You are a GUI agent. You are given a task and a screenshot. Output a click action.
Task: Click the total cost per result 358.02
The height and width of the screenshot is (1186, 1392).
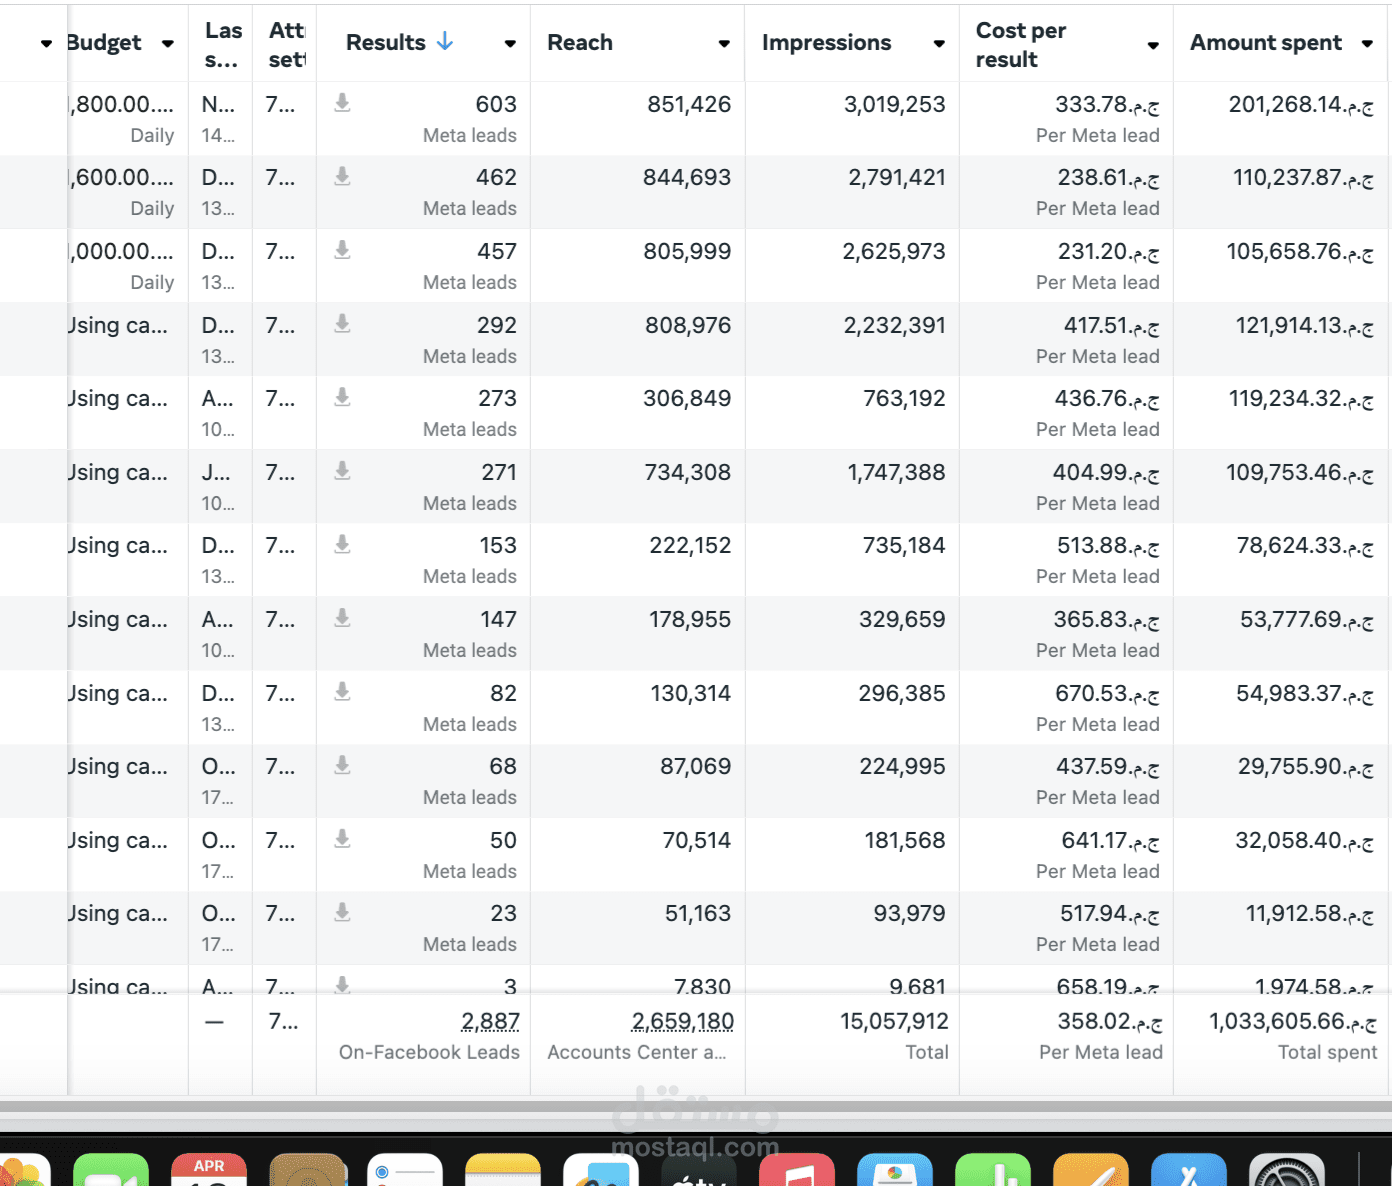[x=1110, y=1021]
